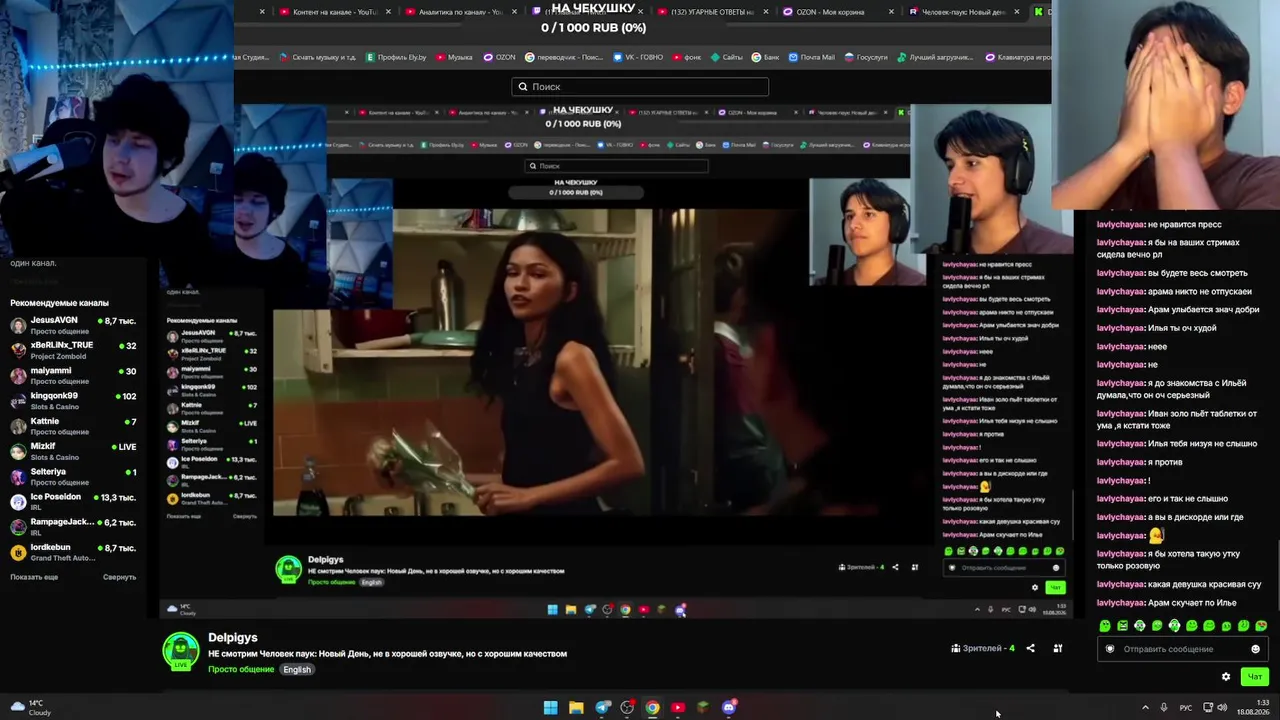Click the microphone icon in system tray
This screenshot has width=1280, height=720.
(x=1164, y=708)
